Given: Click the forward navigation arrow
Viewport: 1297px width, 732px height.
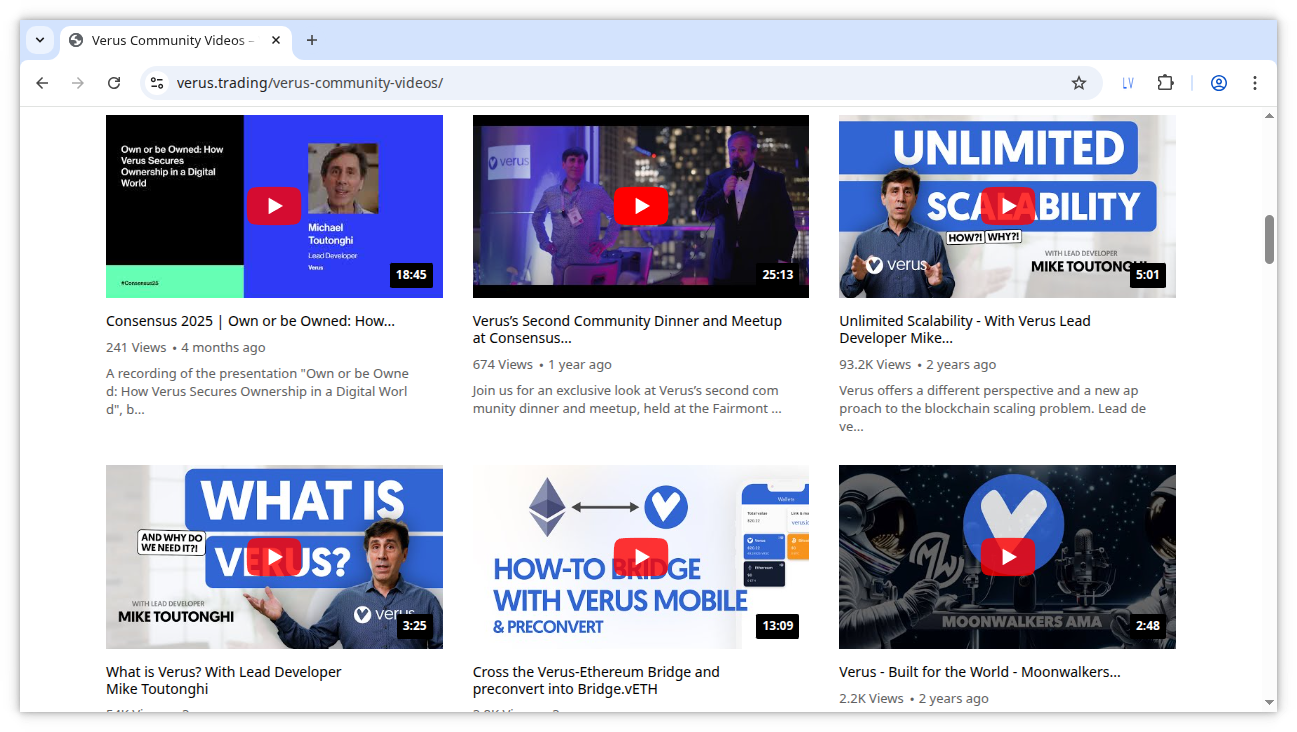Looking at the screenshot, I should 77,83.
